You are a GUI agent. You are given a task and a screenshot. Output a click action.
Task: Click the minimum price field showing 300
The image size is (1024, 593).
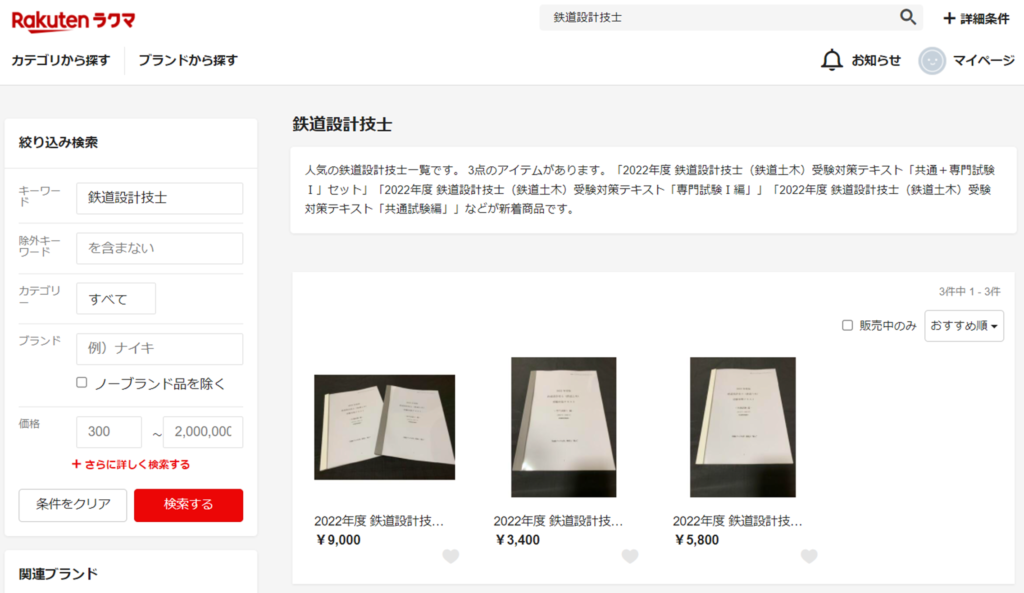coord(109,432)
